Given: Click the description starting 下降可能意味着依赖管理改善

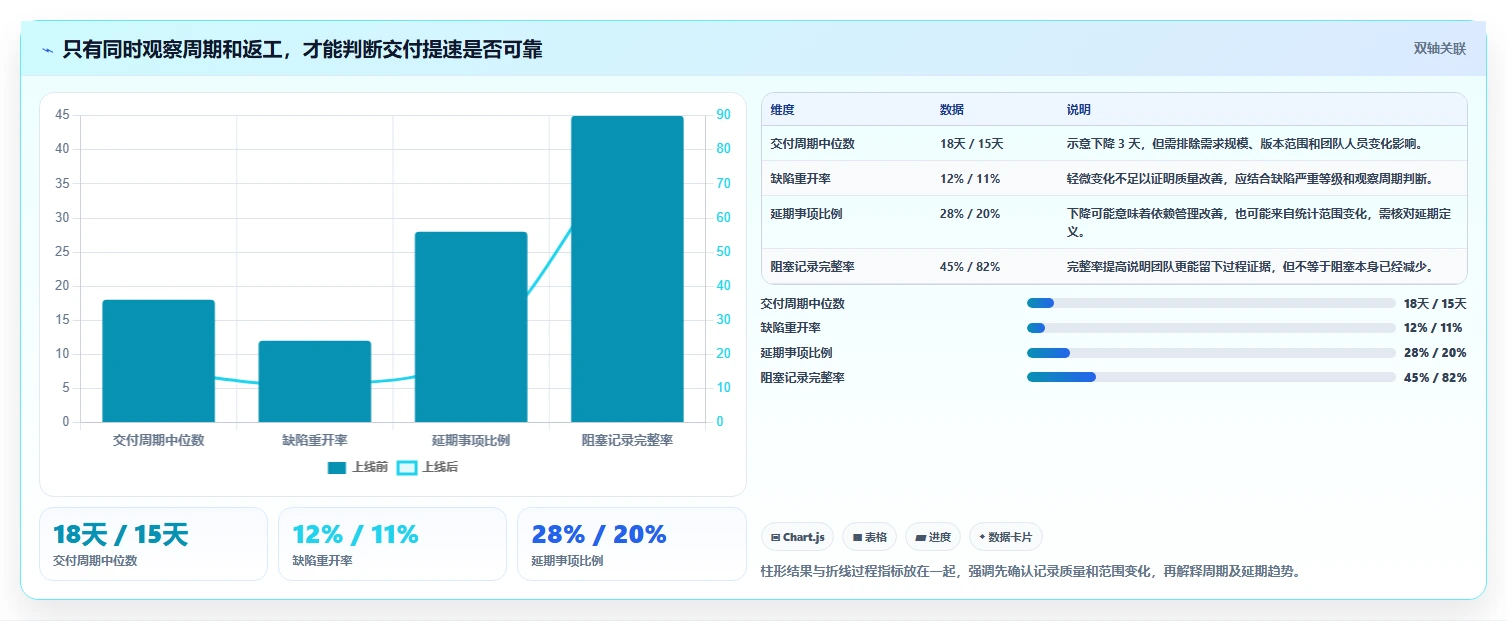Looking at the screenshot, I should pos(1259,223).
